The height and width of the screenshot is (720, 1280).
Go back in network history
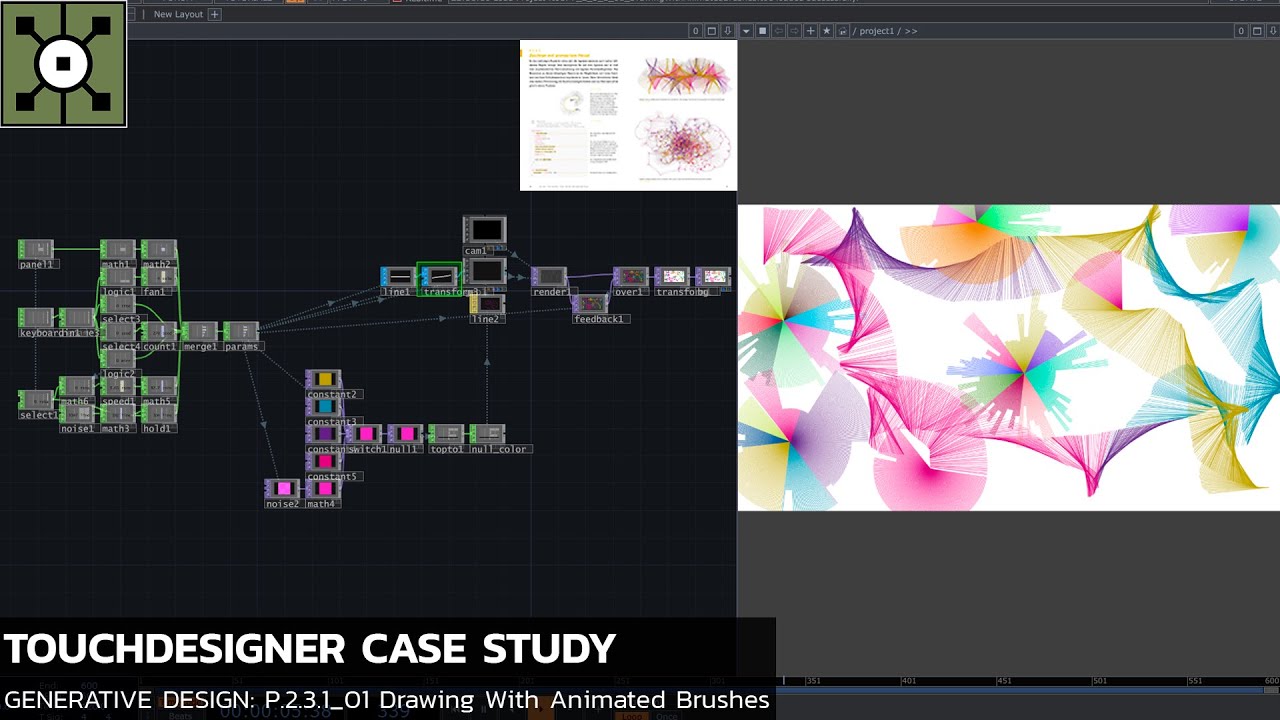pyautogui.click(x=778, y=31)
